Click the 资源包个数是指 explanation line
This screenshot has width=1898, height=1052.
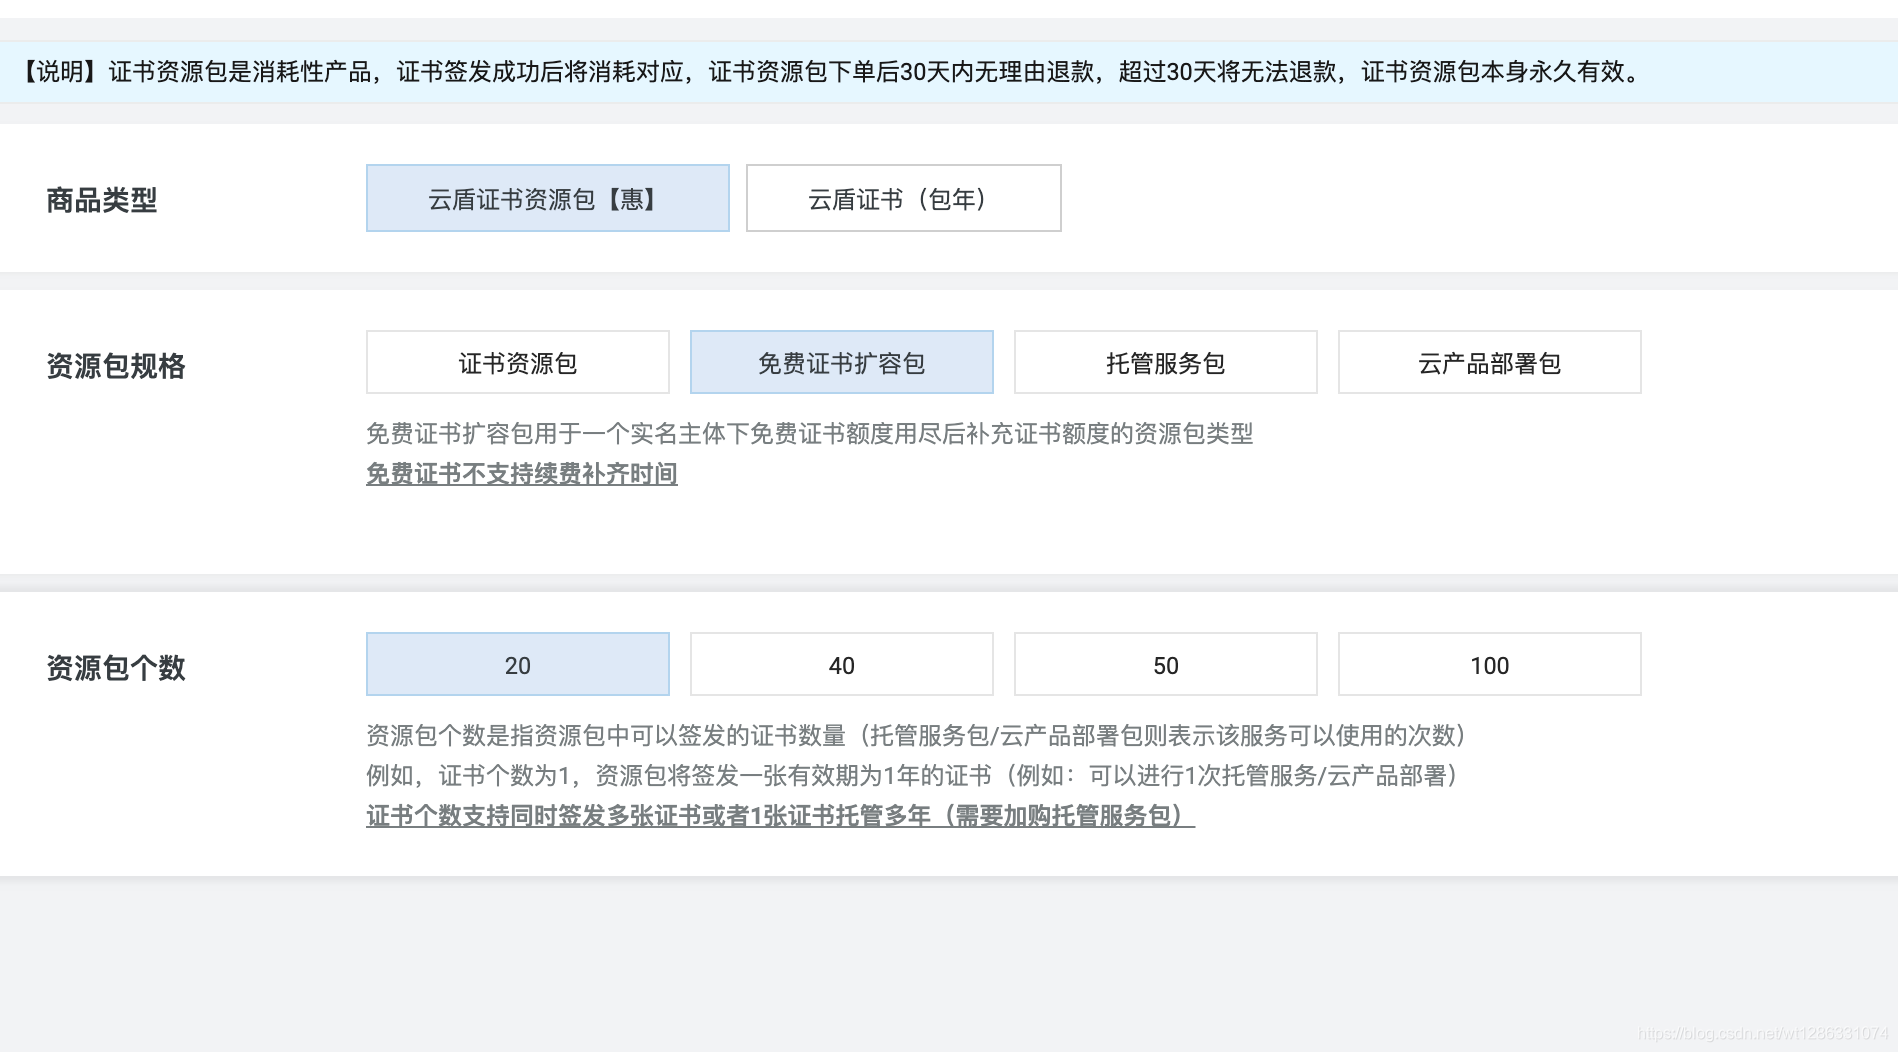click(x=915, y=736)
